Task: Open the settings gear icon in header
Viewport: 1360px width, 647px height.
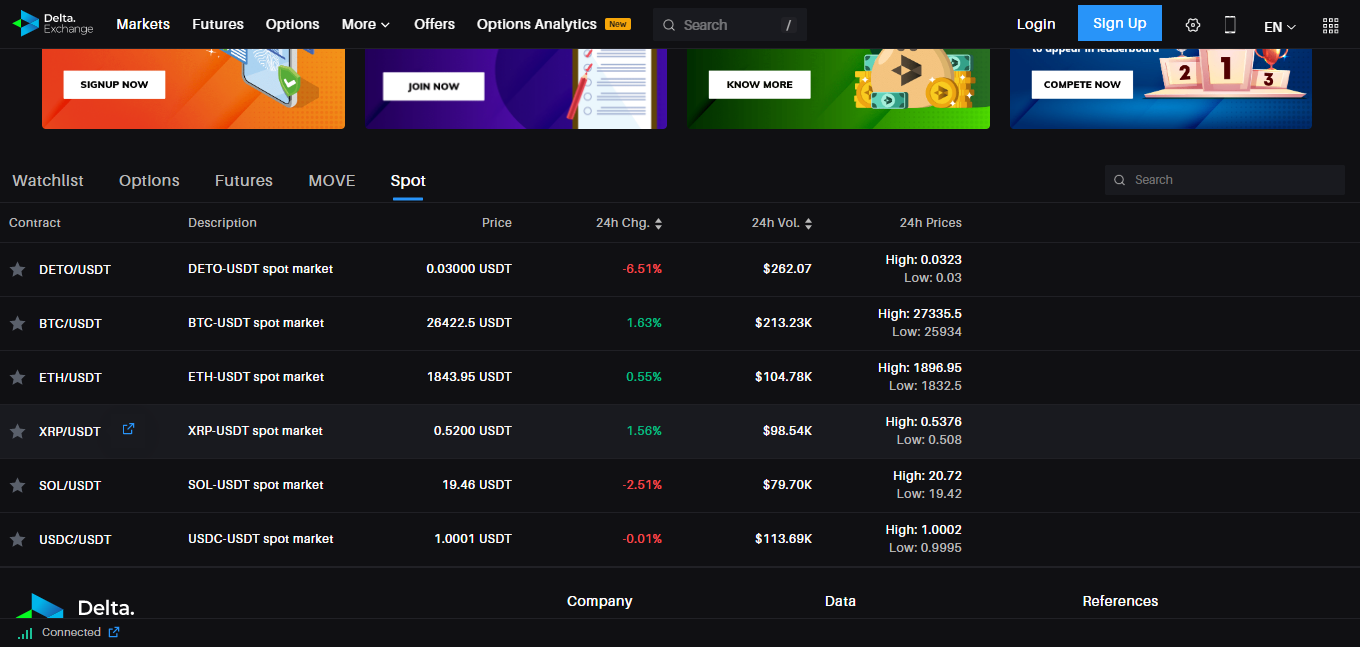Action: coord(1192,25)
